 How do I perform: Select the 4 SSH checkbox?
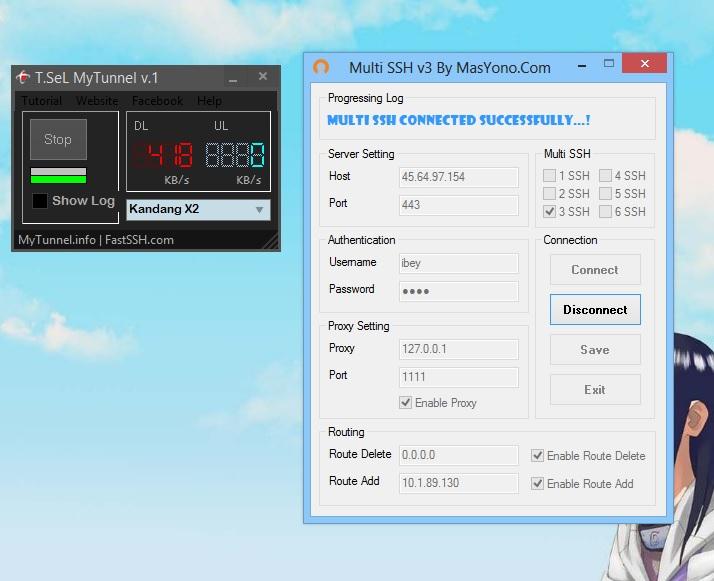605,175
